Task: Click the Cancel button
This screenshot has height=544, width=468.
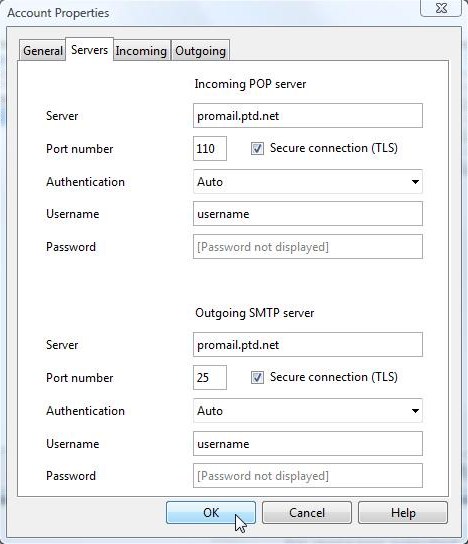Action: 307,512
